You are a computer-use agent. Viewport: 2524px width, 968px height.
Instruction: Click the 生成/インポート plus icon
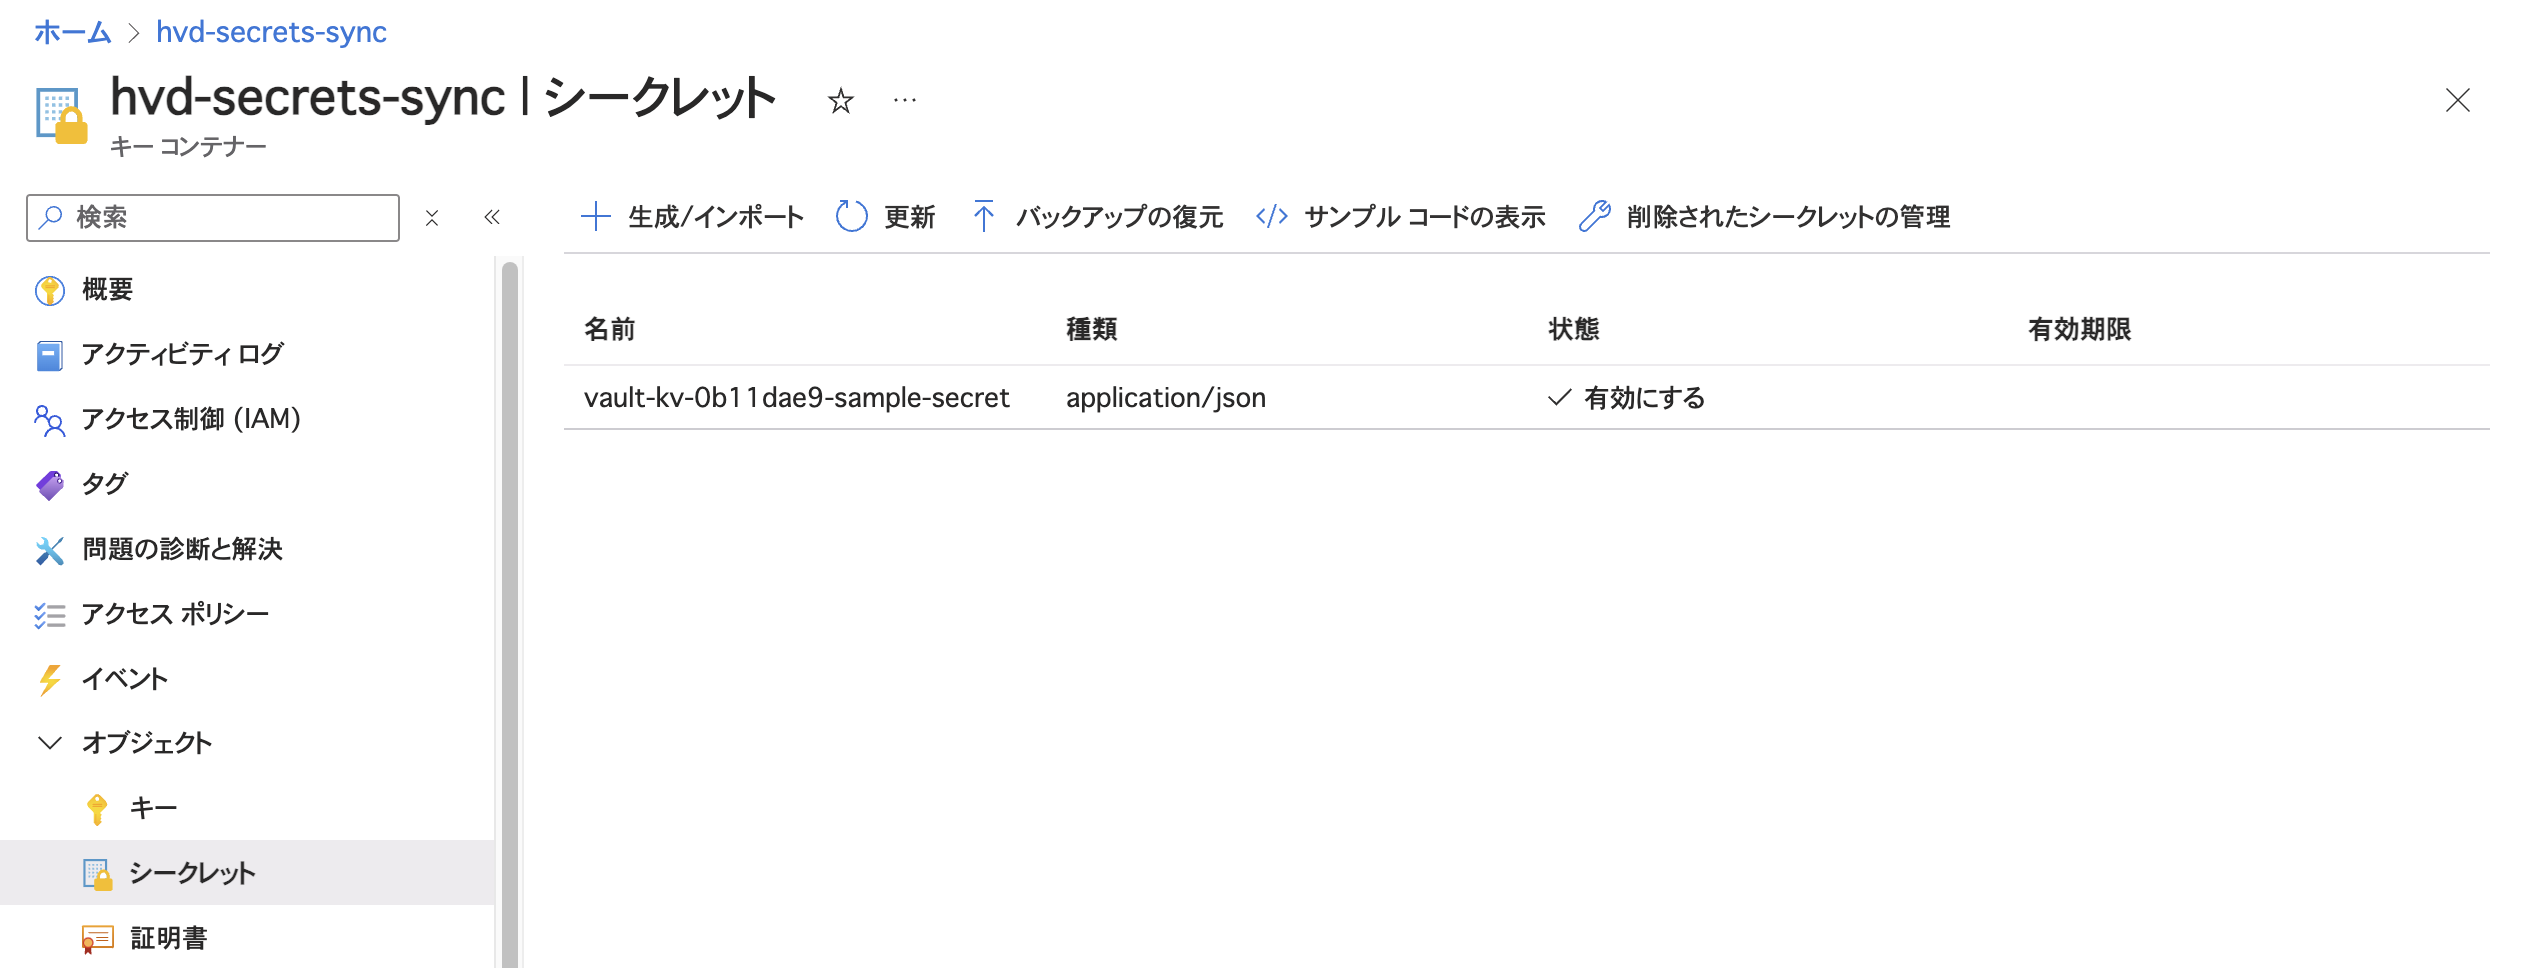pyautogui.click(x=596, y=217)
